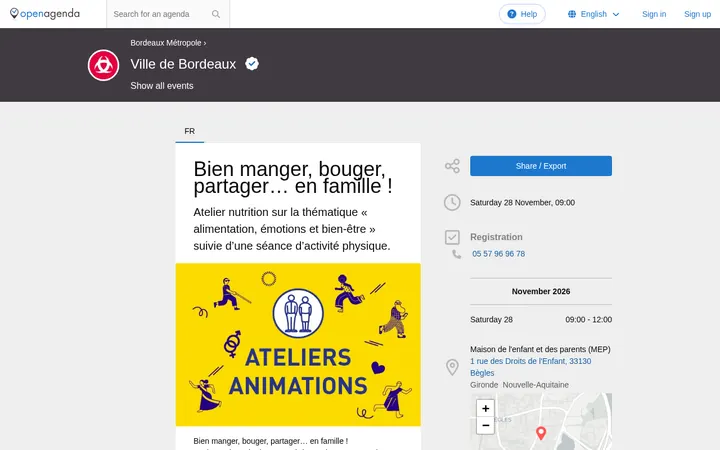The image size is (720, 450).
Task: Call registration number 05 57 96 96 78
Action: [498, 254]
